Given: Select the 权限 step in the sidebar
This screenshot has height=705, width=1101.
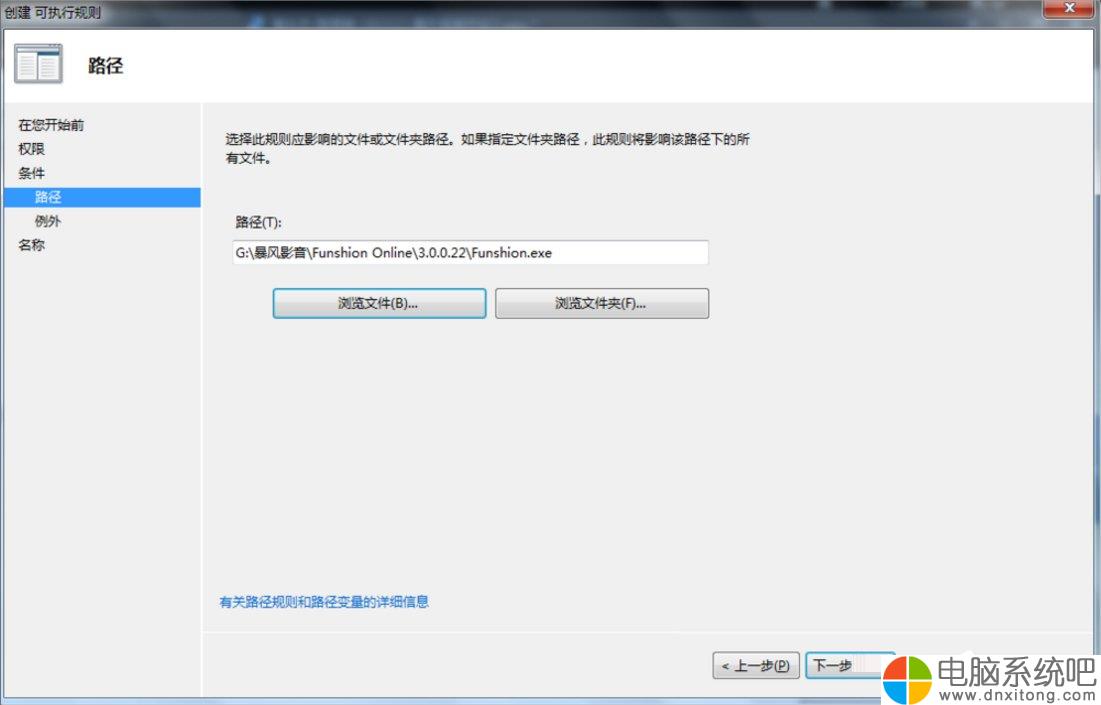Looking at the screenshot, I should (x=31, y=149).
